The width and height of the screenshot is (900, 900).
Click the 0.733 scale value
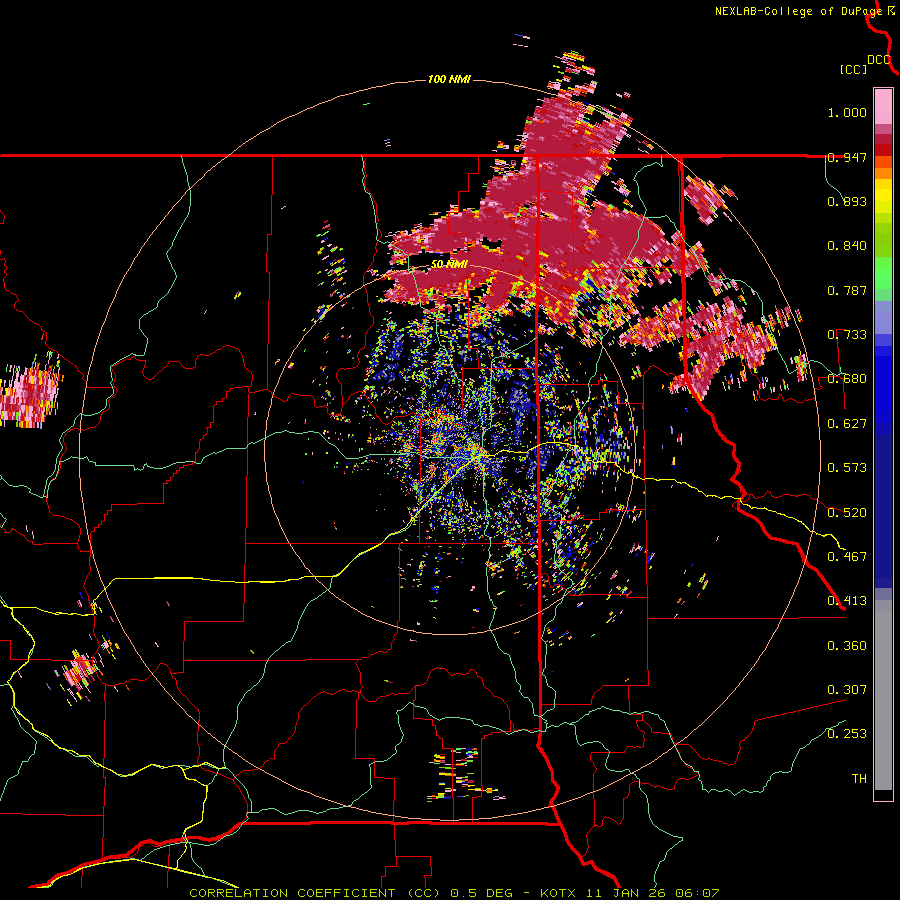pyautogui.click(x=847, y=335)
